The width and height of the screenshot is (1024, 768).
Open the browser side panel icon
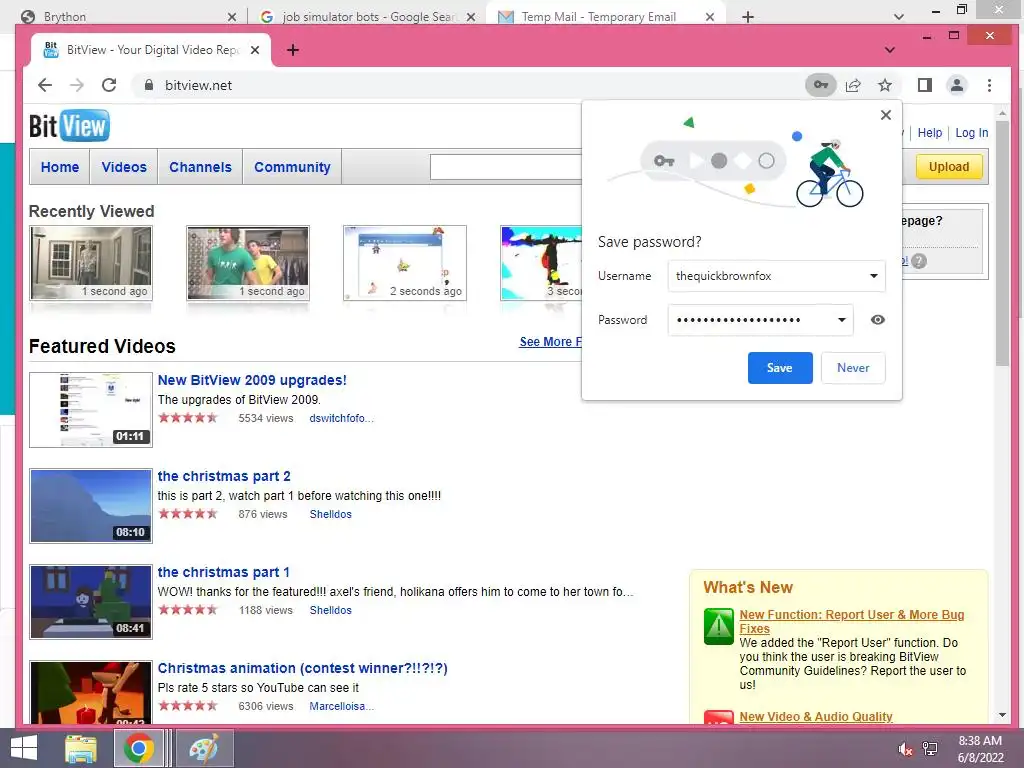click(924, 85)
